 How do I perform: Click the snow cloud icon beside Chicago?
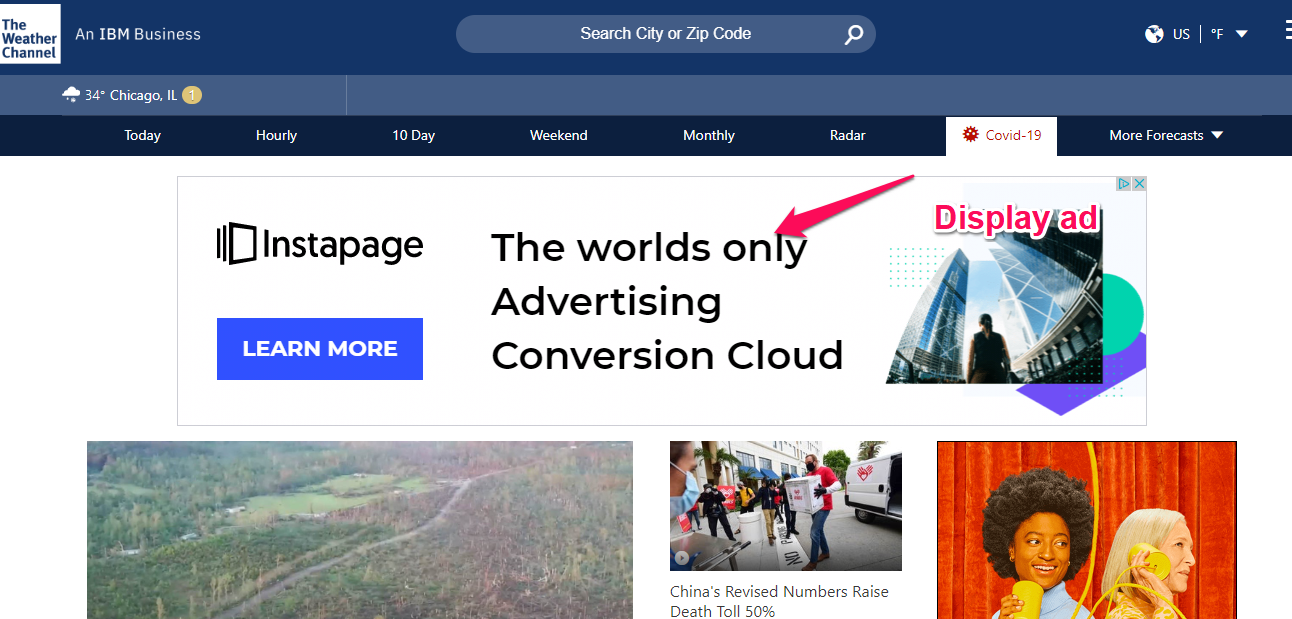coord(71,95)
